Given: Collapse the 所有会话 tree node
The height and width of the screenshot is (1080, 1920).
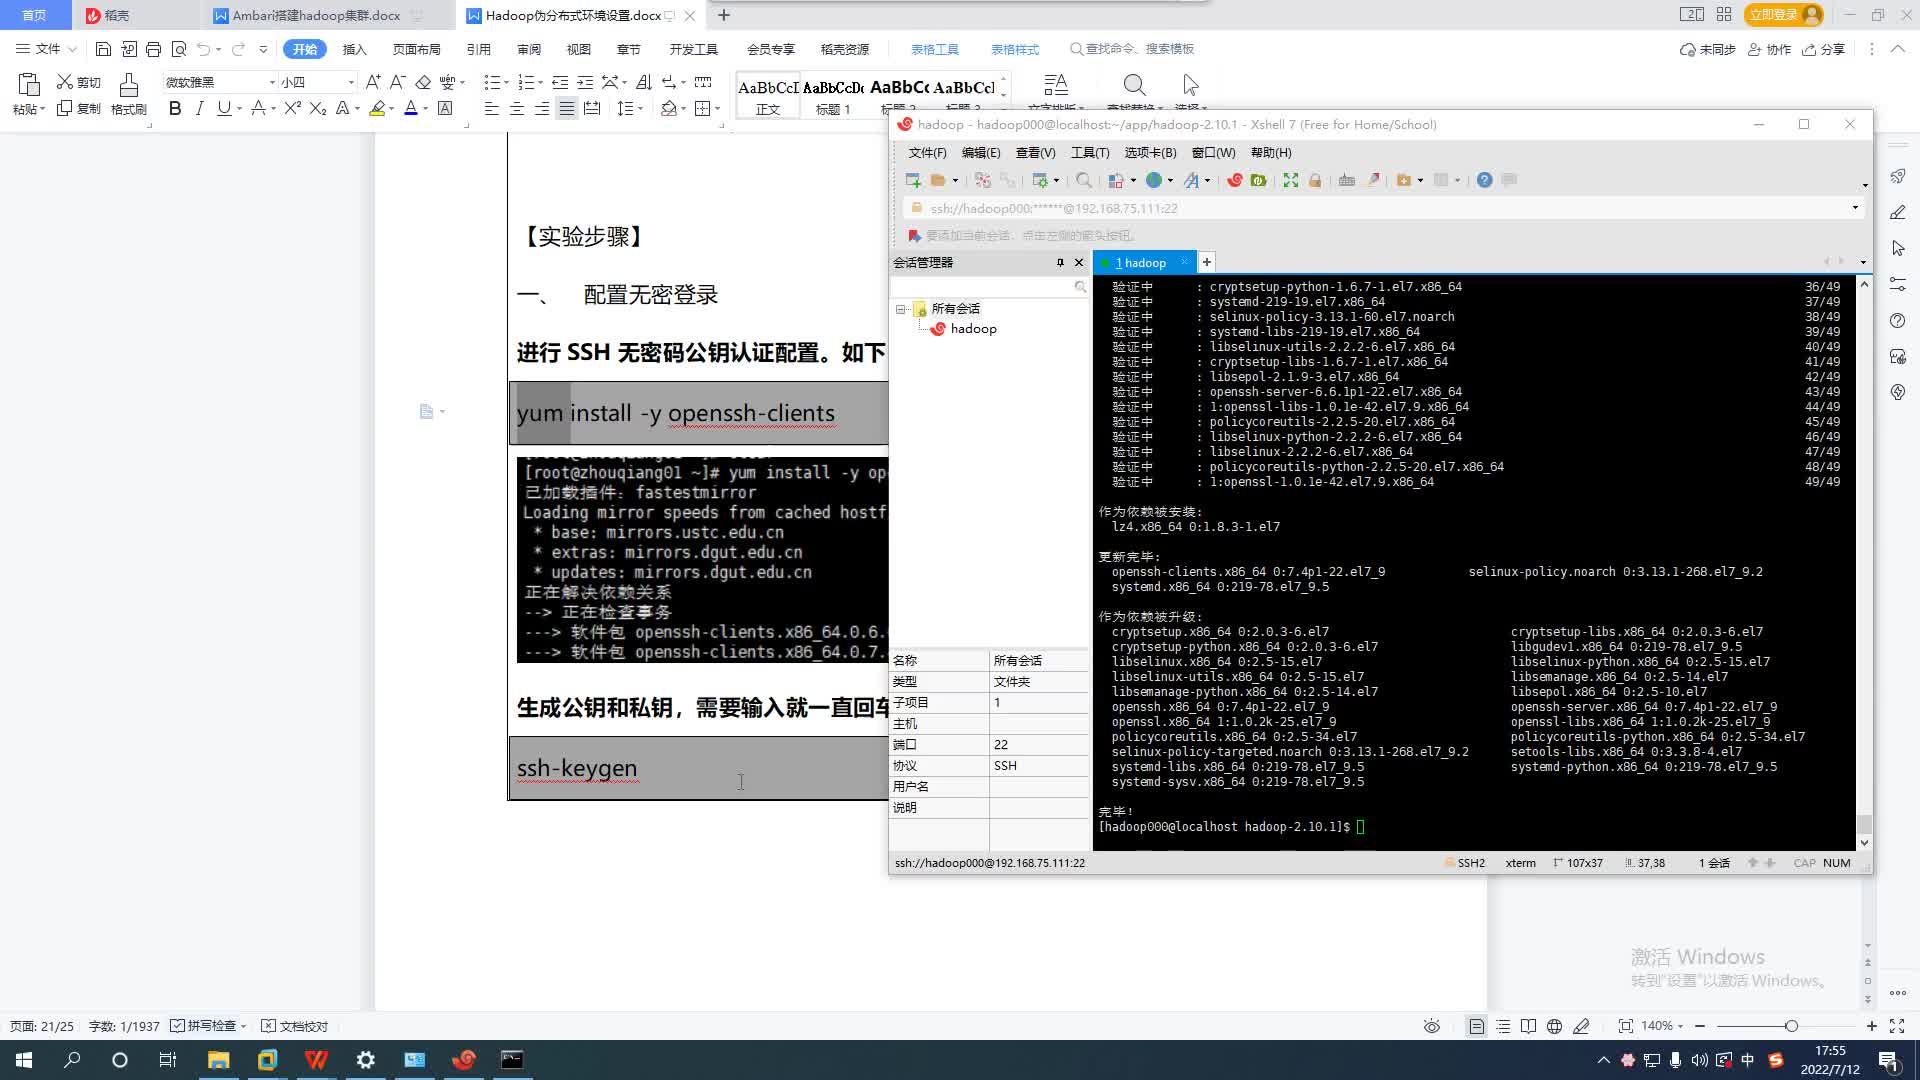Looking at the screenshot, I should click(x=900, y=309).
